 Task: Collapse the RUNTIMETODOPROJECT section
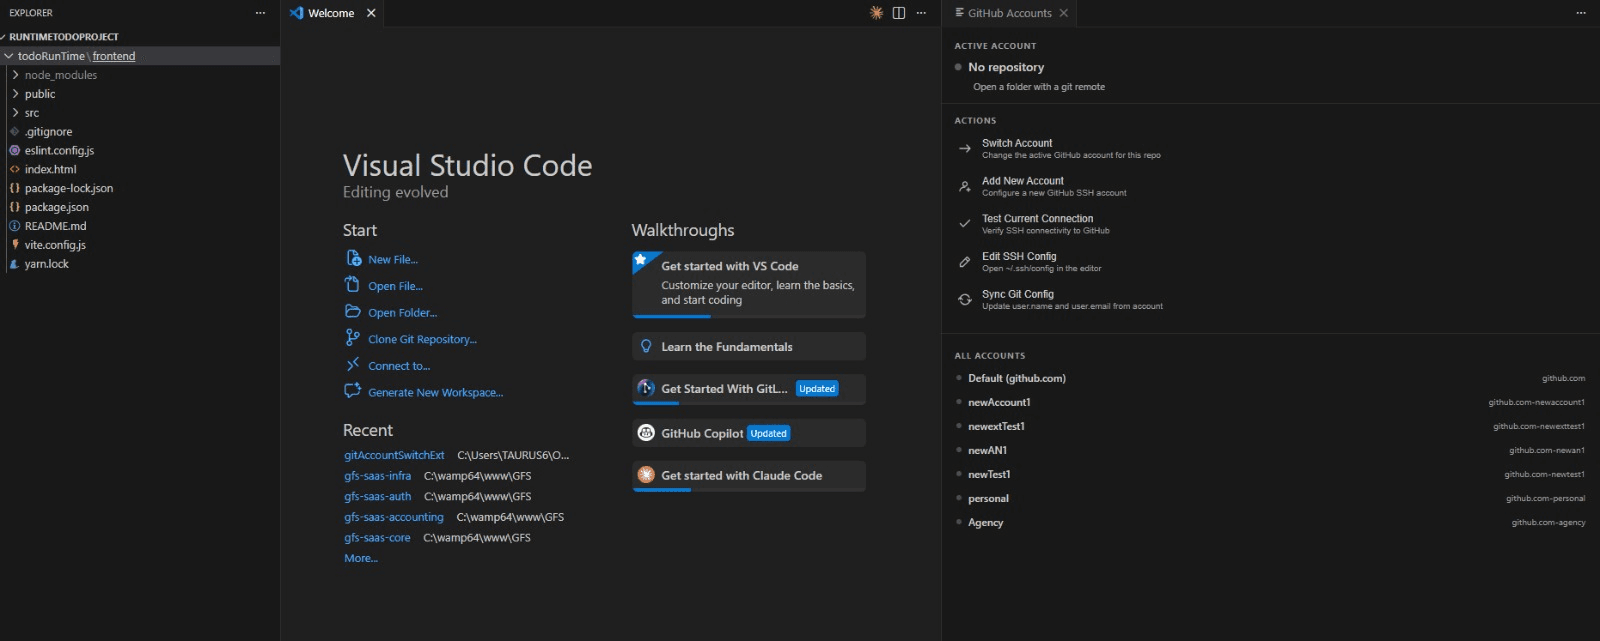coord(4,37)
